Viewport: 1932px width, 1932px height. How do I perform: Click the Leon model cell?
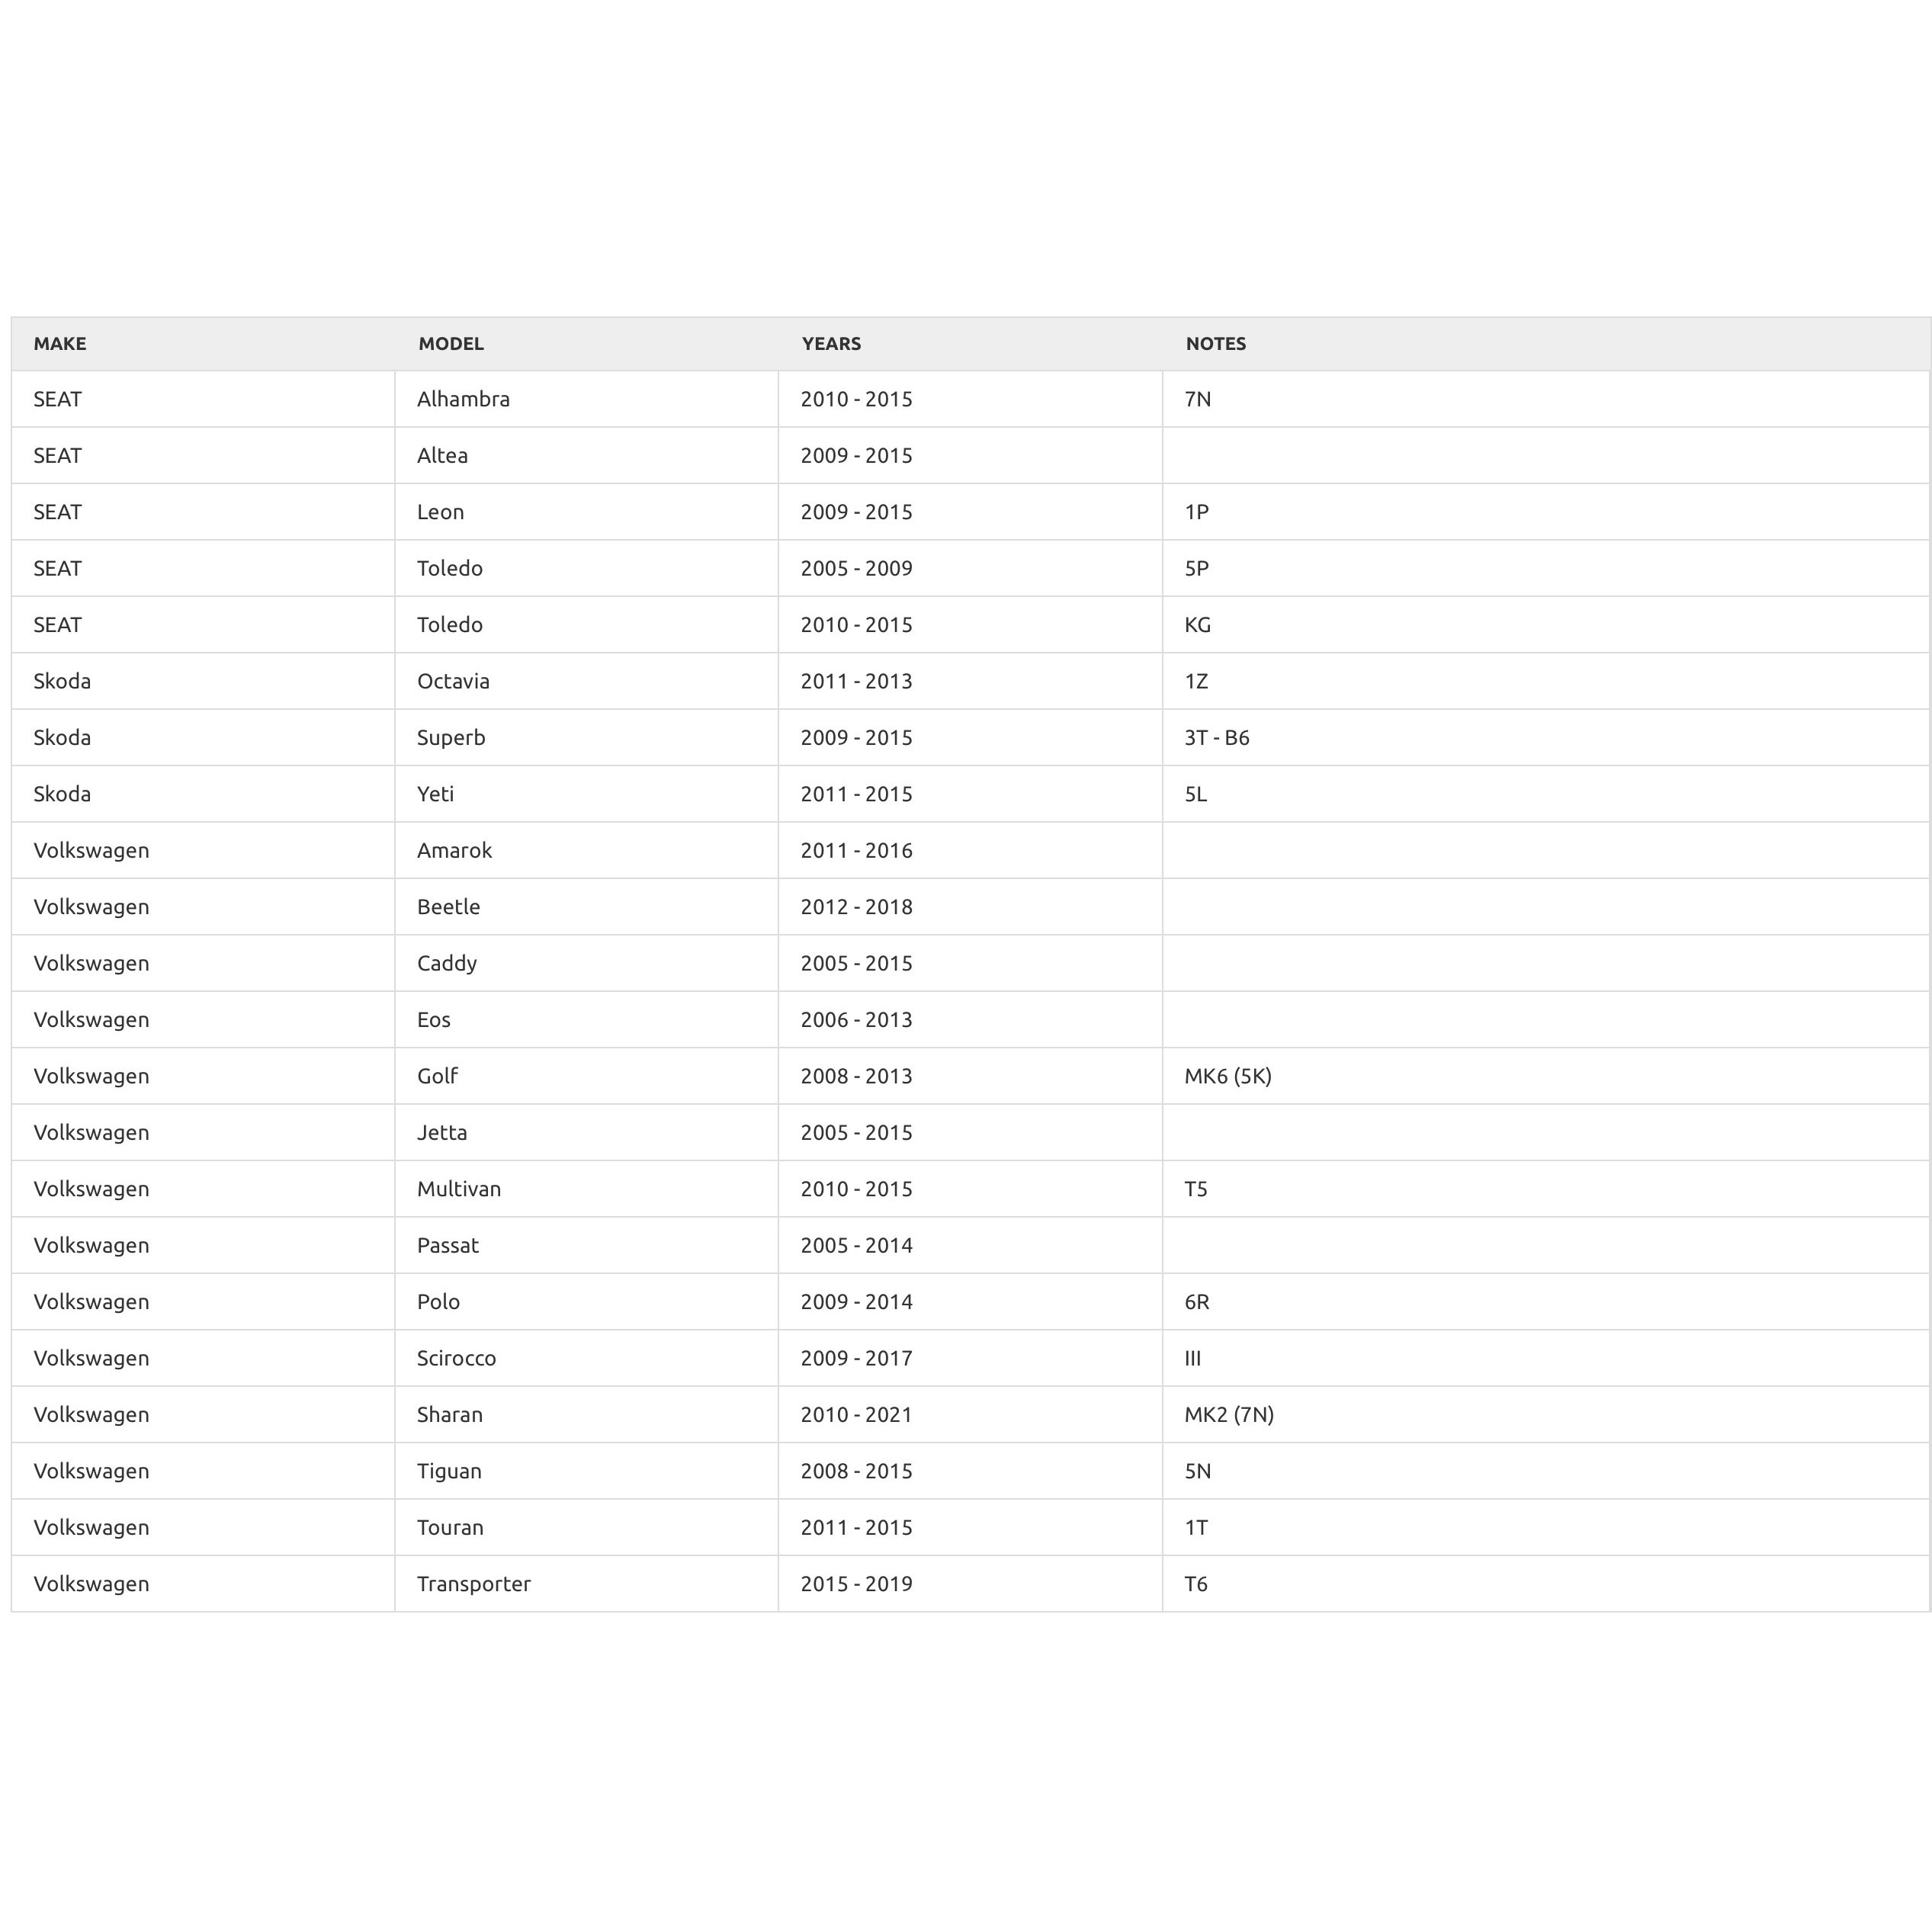pyautogui.click(x=440, y=512)
